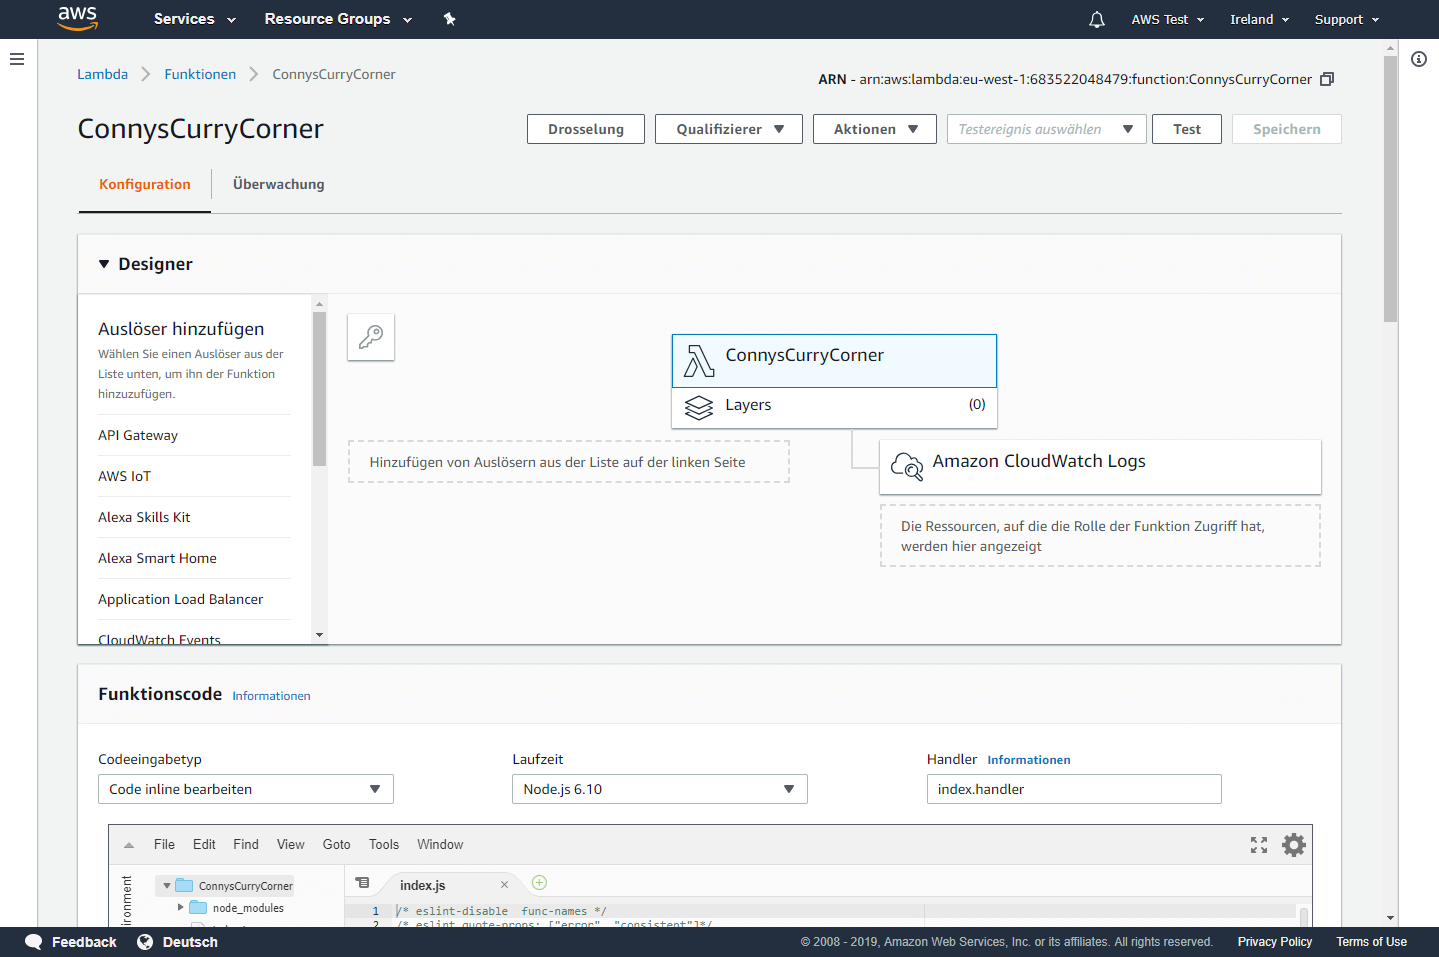
Task: Open the editor settings gear
Action: [1294, 845]
